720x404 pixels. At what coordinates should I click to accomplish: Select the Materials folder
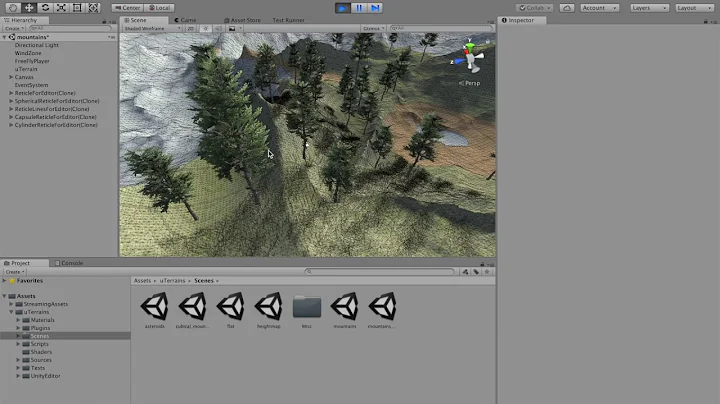pos(42,320)
